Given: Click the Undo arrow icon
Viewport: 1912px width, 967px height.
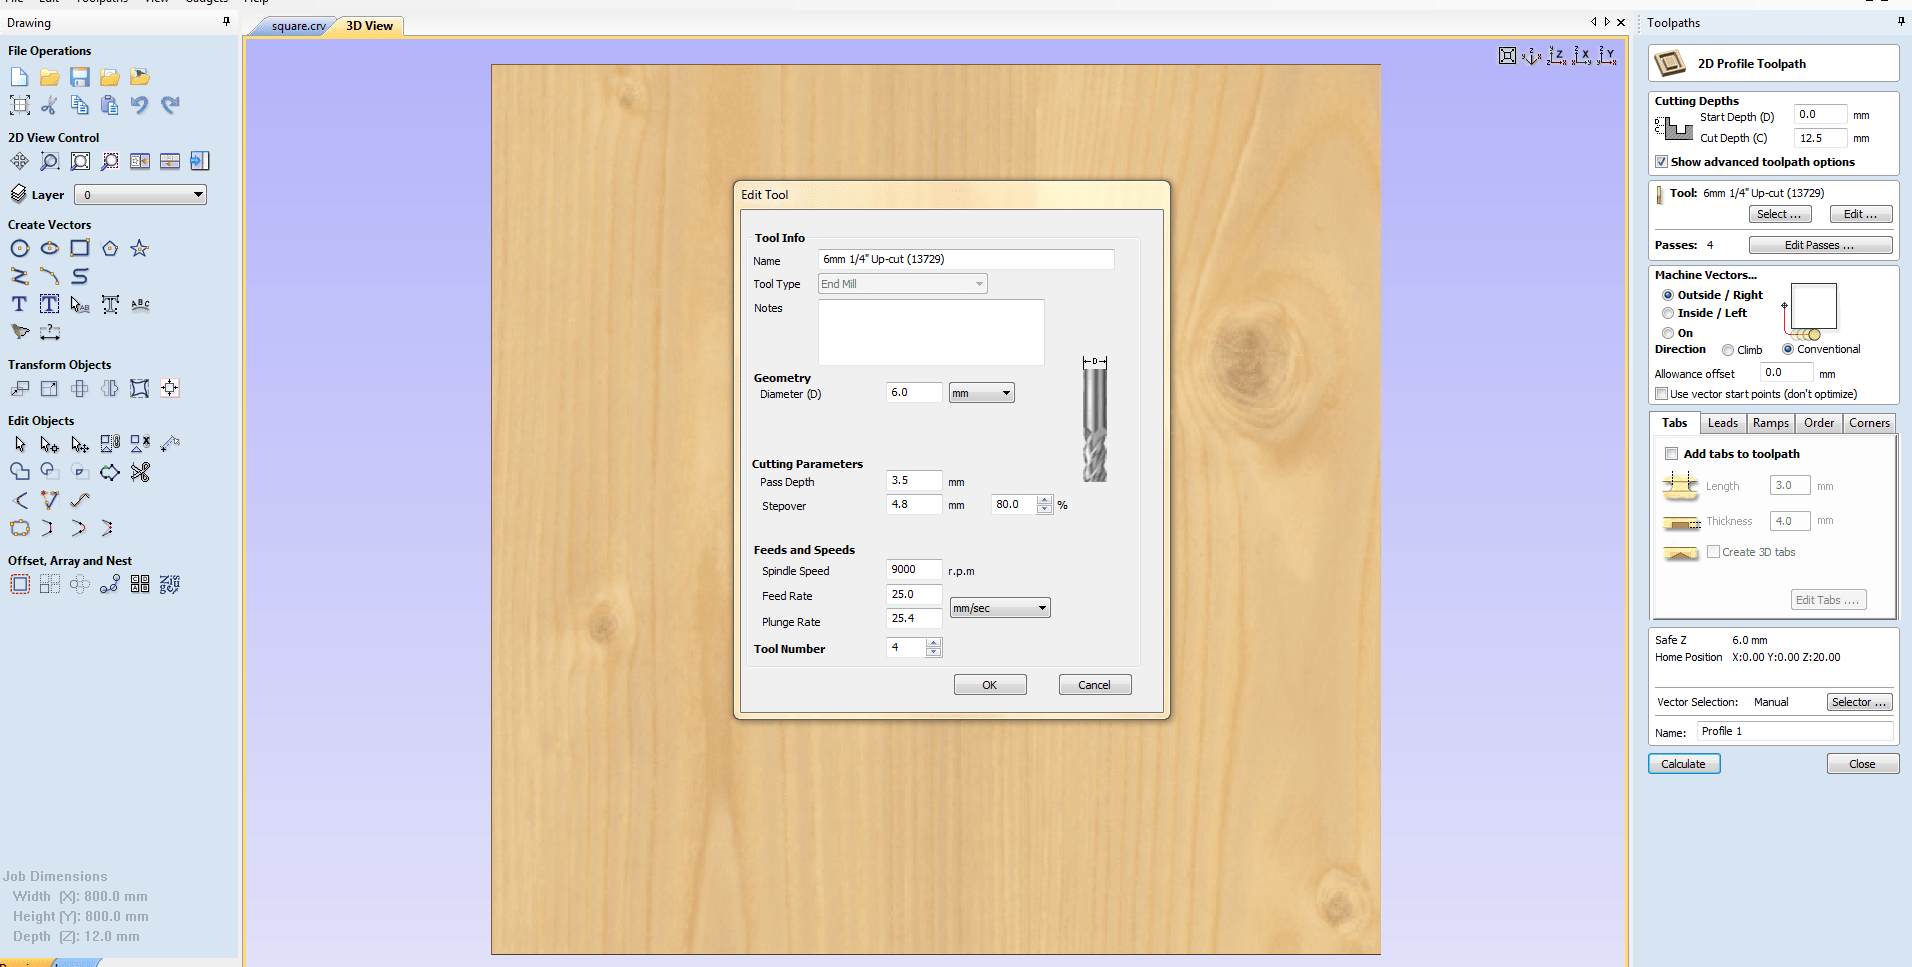Looking at the screenshot, I should [140, 105].
